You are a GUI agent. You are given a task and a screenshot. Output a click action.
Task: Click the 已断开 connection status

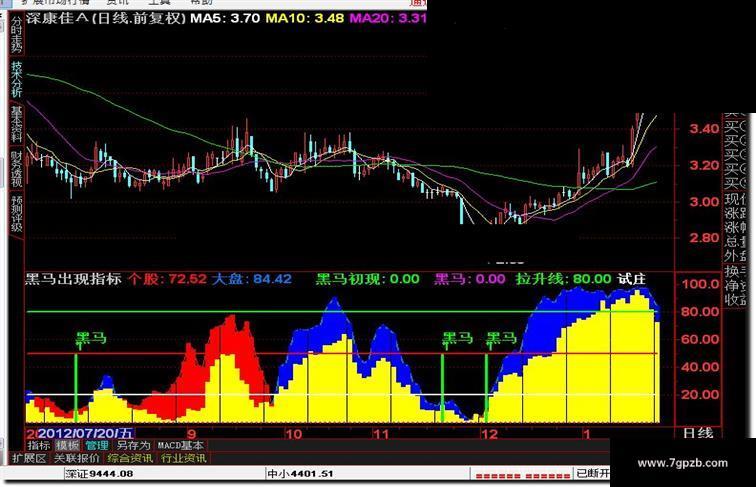pyautogui.click(x=594, y=473)
